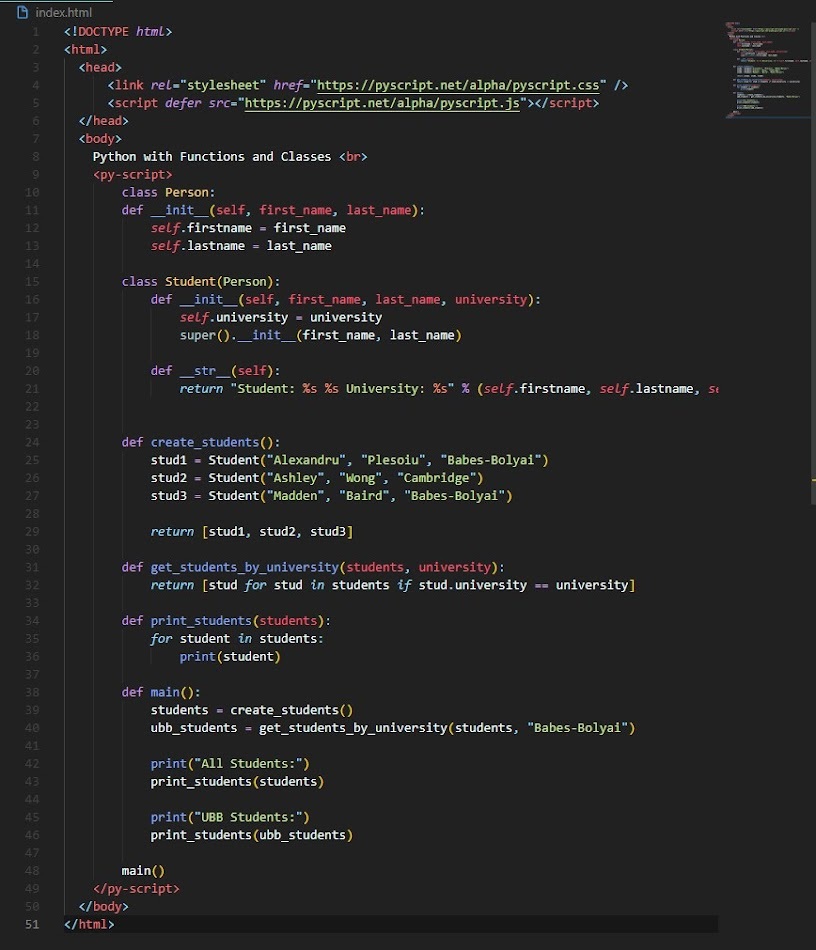Open the pyscript.js script link
This screenshot has height=950, width=816.
382,103
